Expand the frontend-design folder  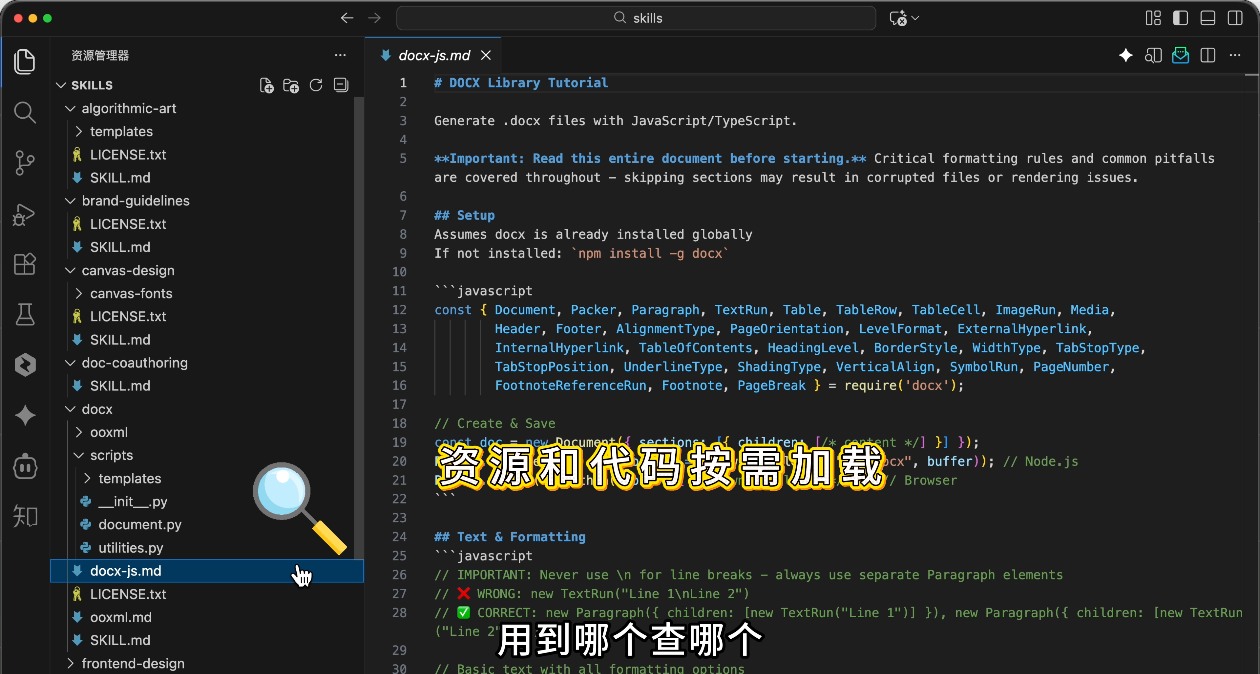point(133,663)
